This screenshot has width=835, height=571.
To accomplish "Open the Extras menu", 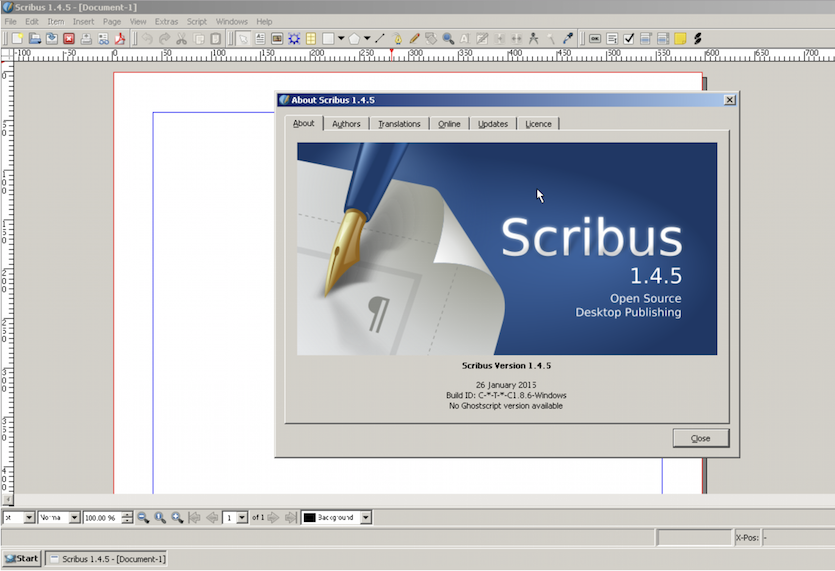I will (166, 21).
